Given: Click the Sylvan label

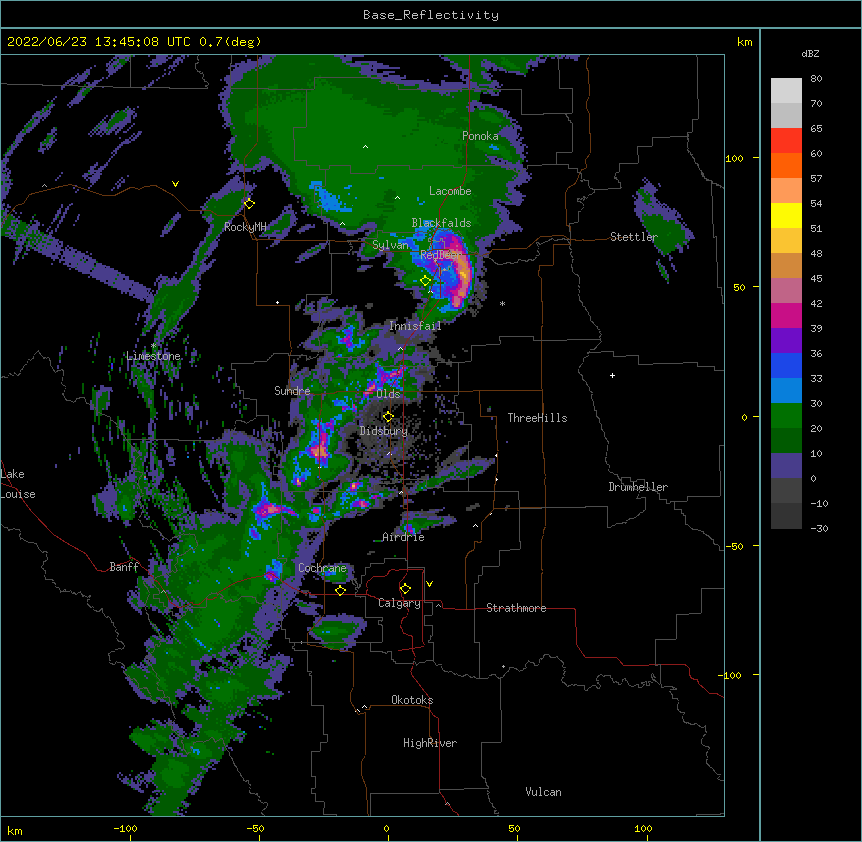Looking at the screenshot, I should [x=390, y=245].
